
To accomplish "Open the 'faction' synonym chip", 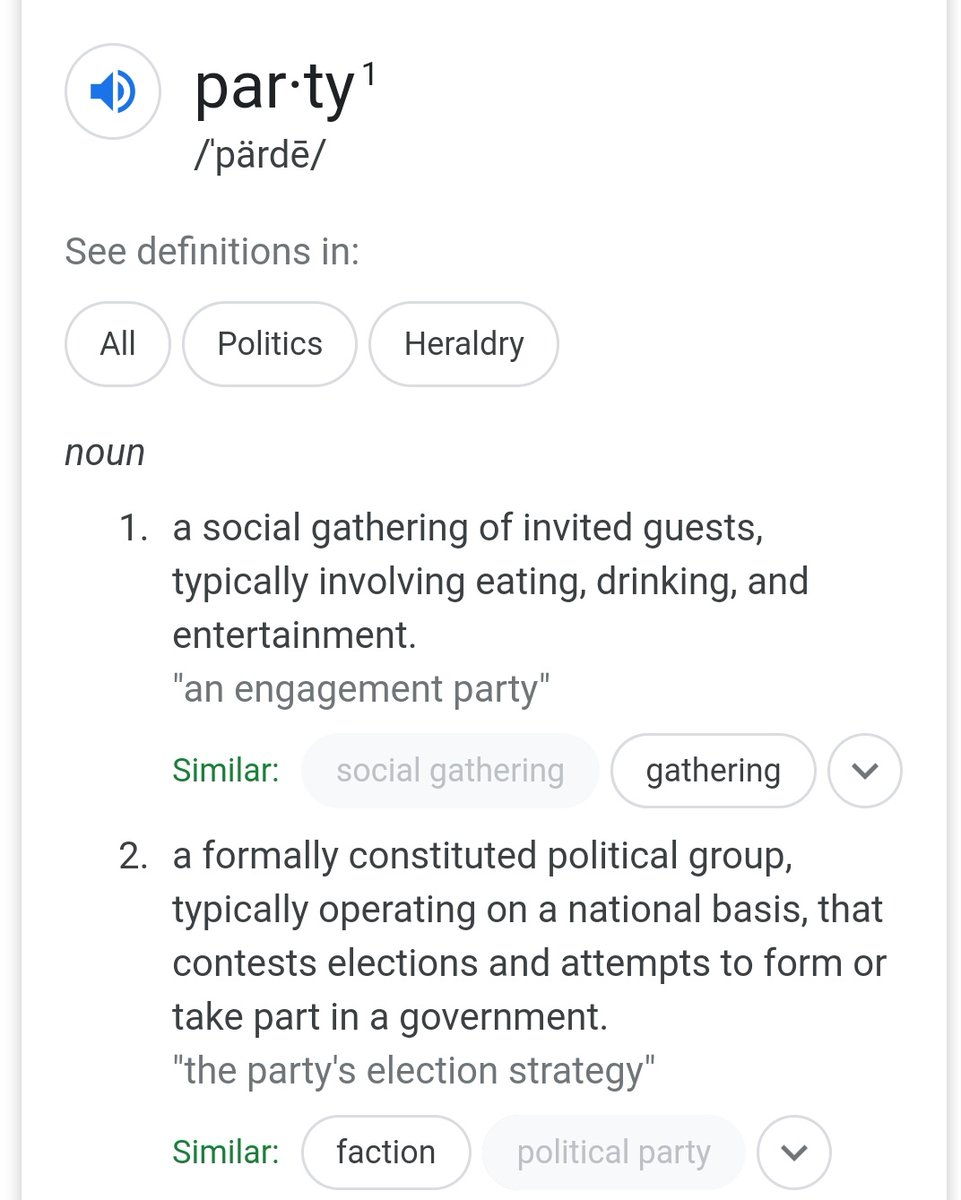I will click(385, 1152).
